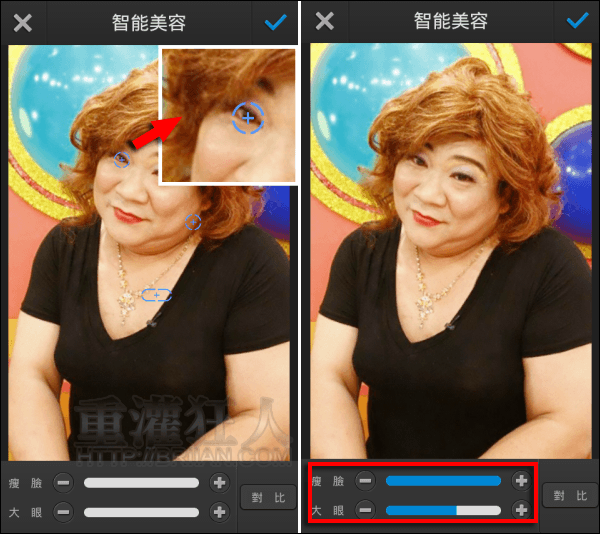Tap the crosshair marker inside the magnifier inset
This screenshot has width=600, height=534.
[248, 118]
